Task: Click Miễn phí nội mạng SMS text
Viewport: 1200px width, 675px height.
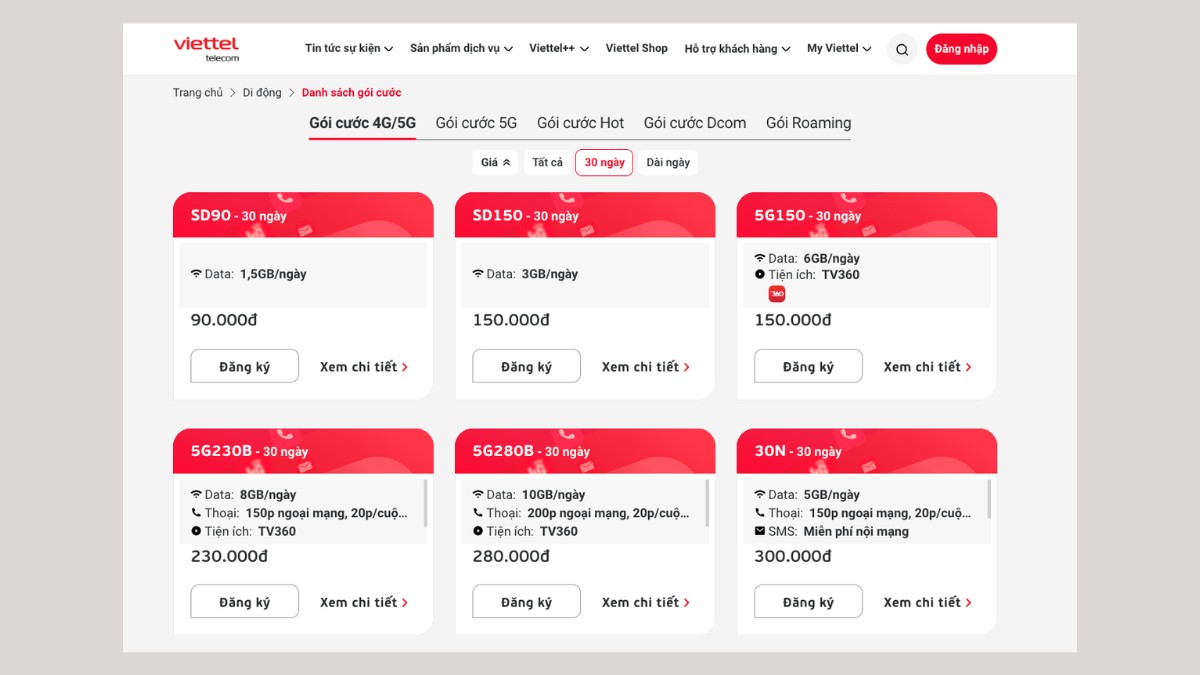Action: [856, 531]
